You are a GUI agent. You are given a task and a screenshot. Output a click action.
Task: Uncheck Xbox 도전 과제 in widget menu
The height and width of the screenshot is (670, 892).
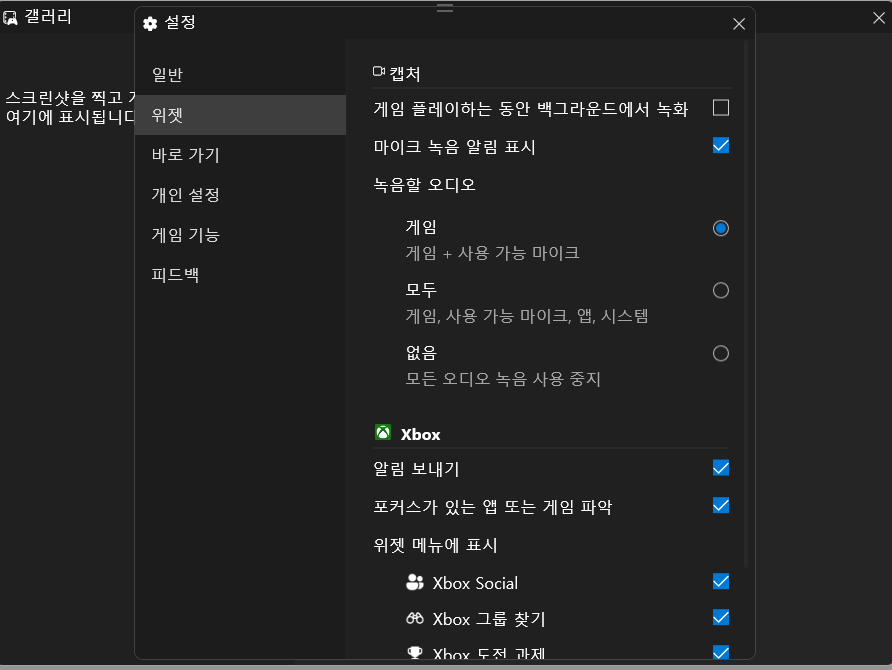coord(721,652)
